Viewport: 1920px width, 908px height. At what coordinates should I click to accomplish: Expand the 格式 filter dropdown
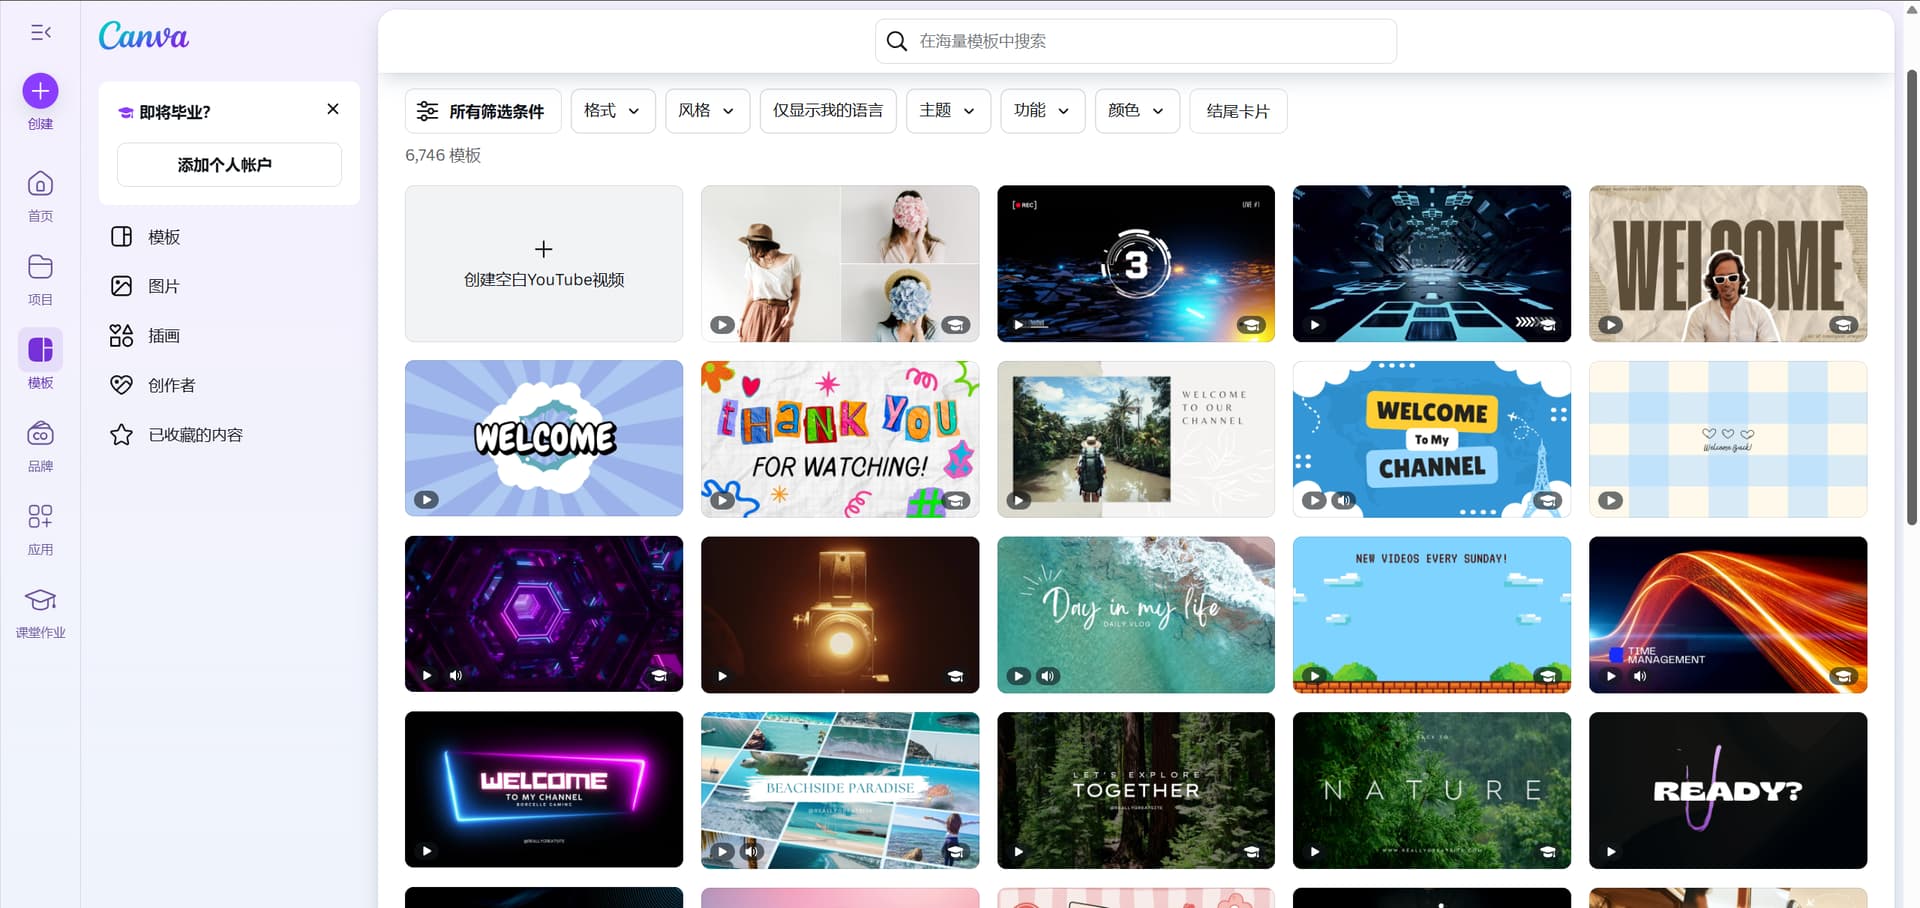613,111
